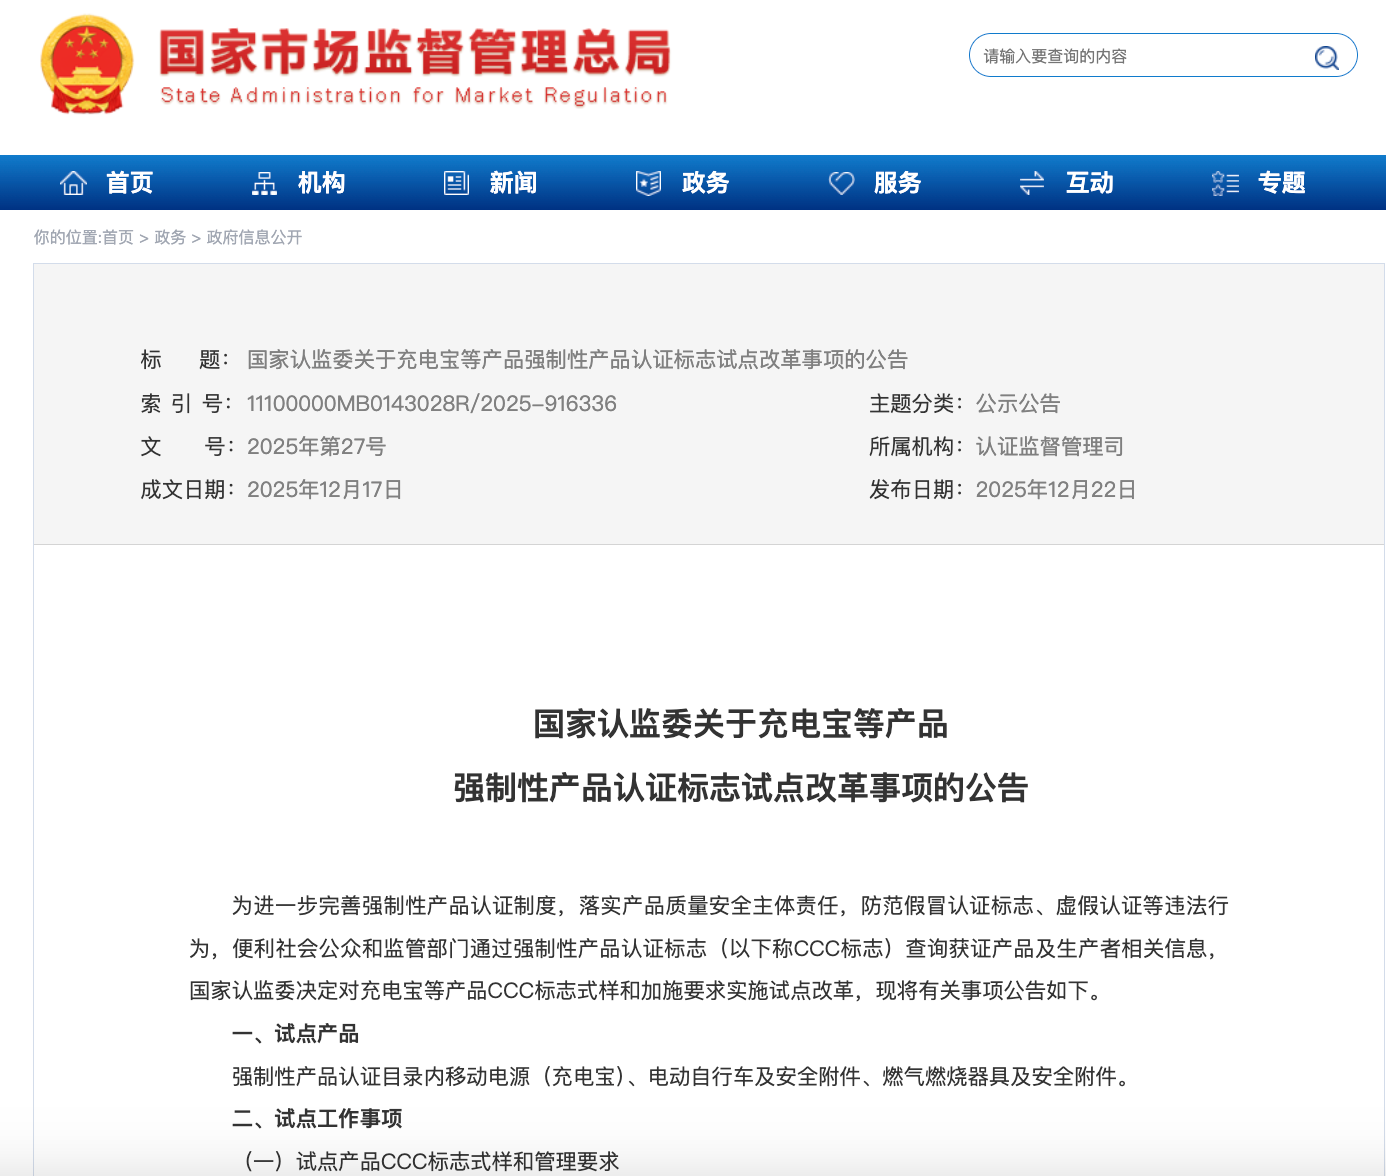The height and width of the screenshot is (1176, 1386).
Task: Go to the 政务 navigation section
Action: click(706, 183)
